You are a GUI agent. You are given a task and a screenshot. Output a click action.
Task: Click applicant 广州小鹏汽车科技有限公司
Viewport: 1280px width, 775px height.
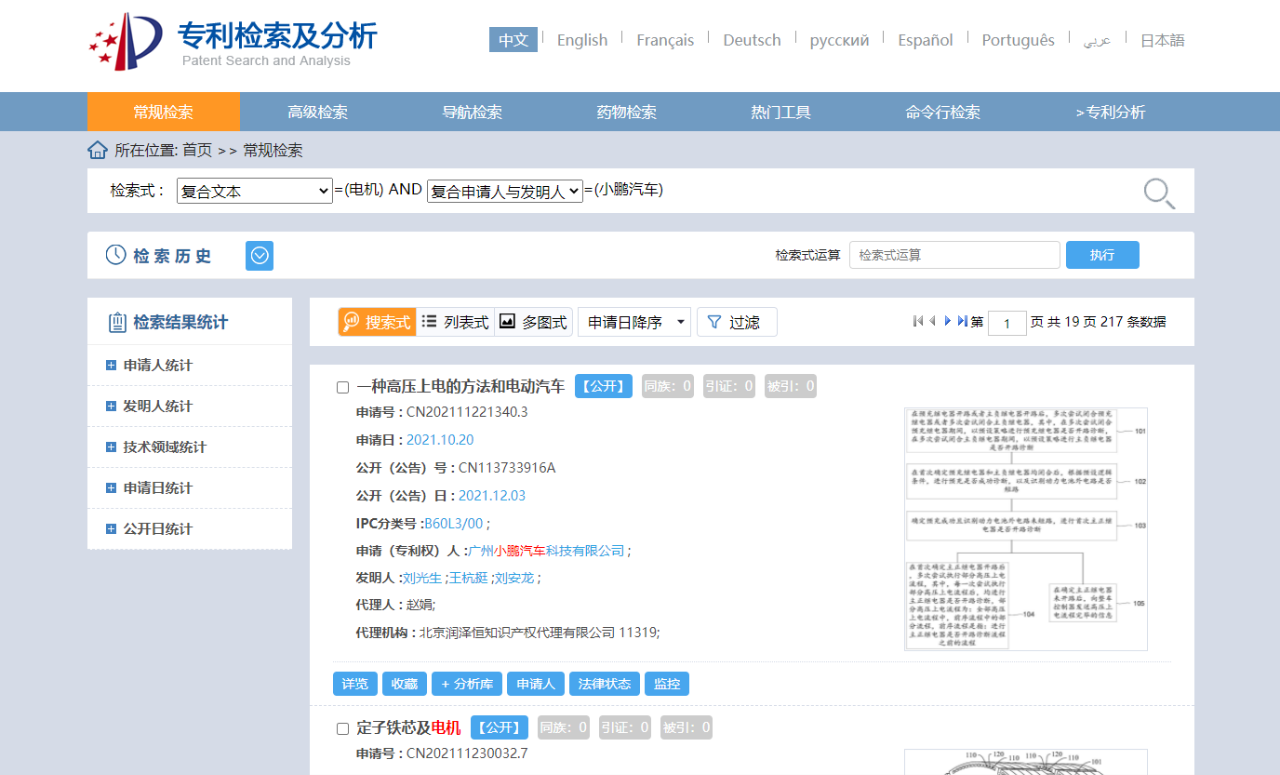pyautogui.click(x=546, y=550)
